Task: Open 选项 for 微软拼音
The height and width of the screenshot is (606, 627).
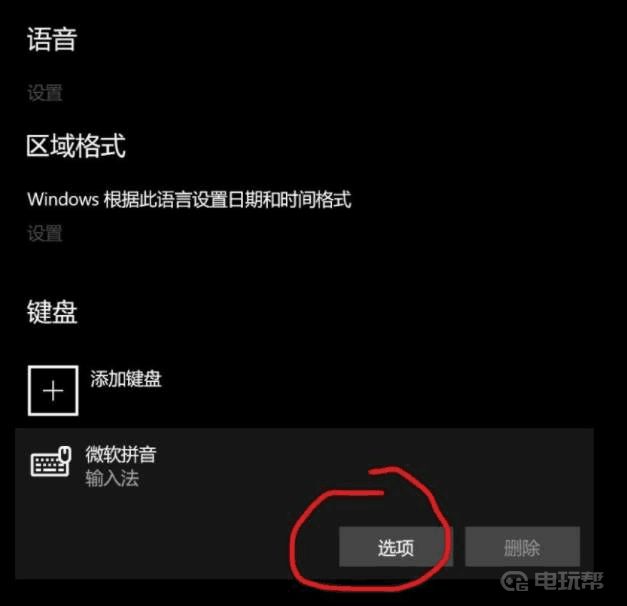Action: click(396, 547)
